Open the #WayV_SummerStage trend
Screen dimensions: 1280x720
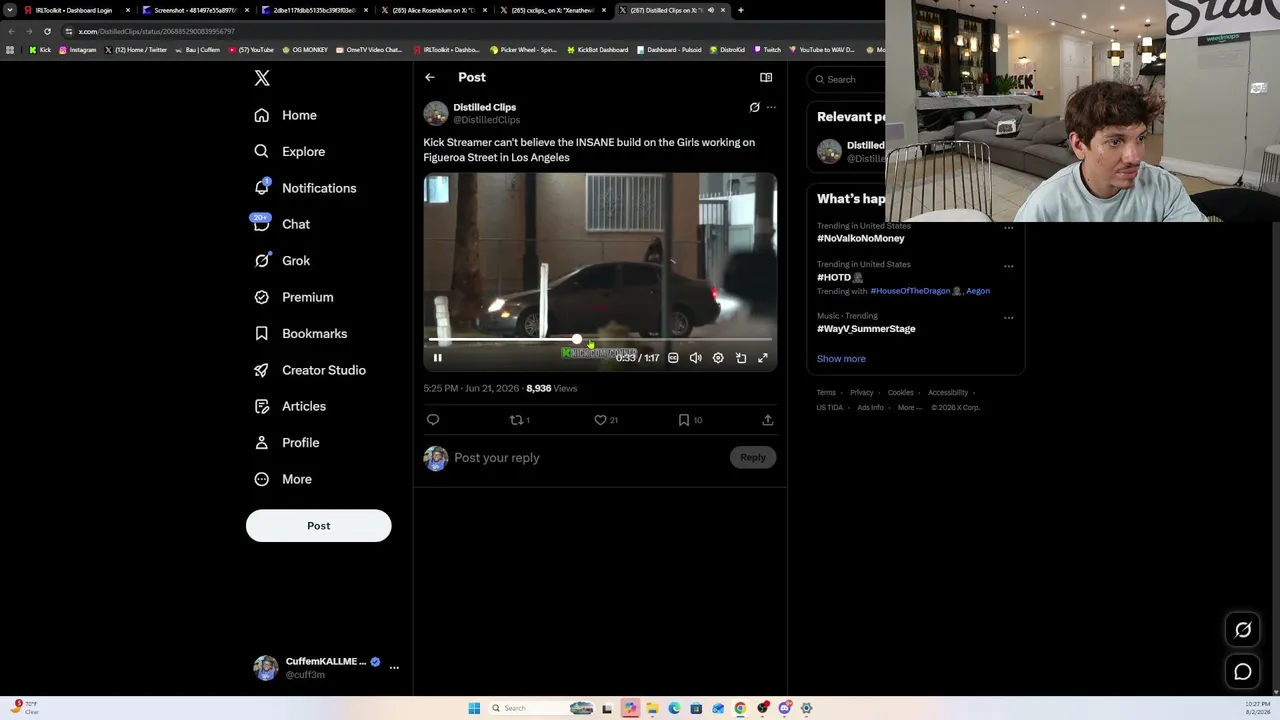pos(866,328)
